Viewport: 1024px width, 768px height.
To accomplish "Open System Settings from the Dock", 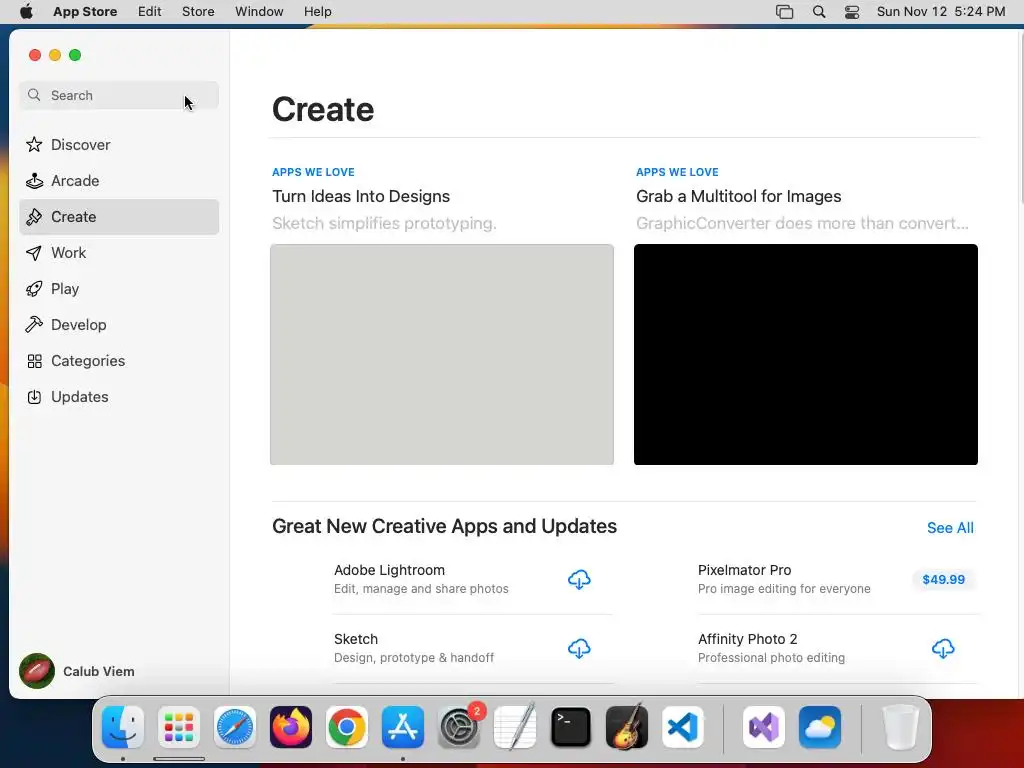I will click(x=459, y=727).
